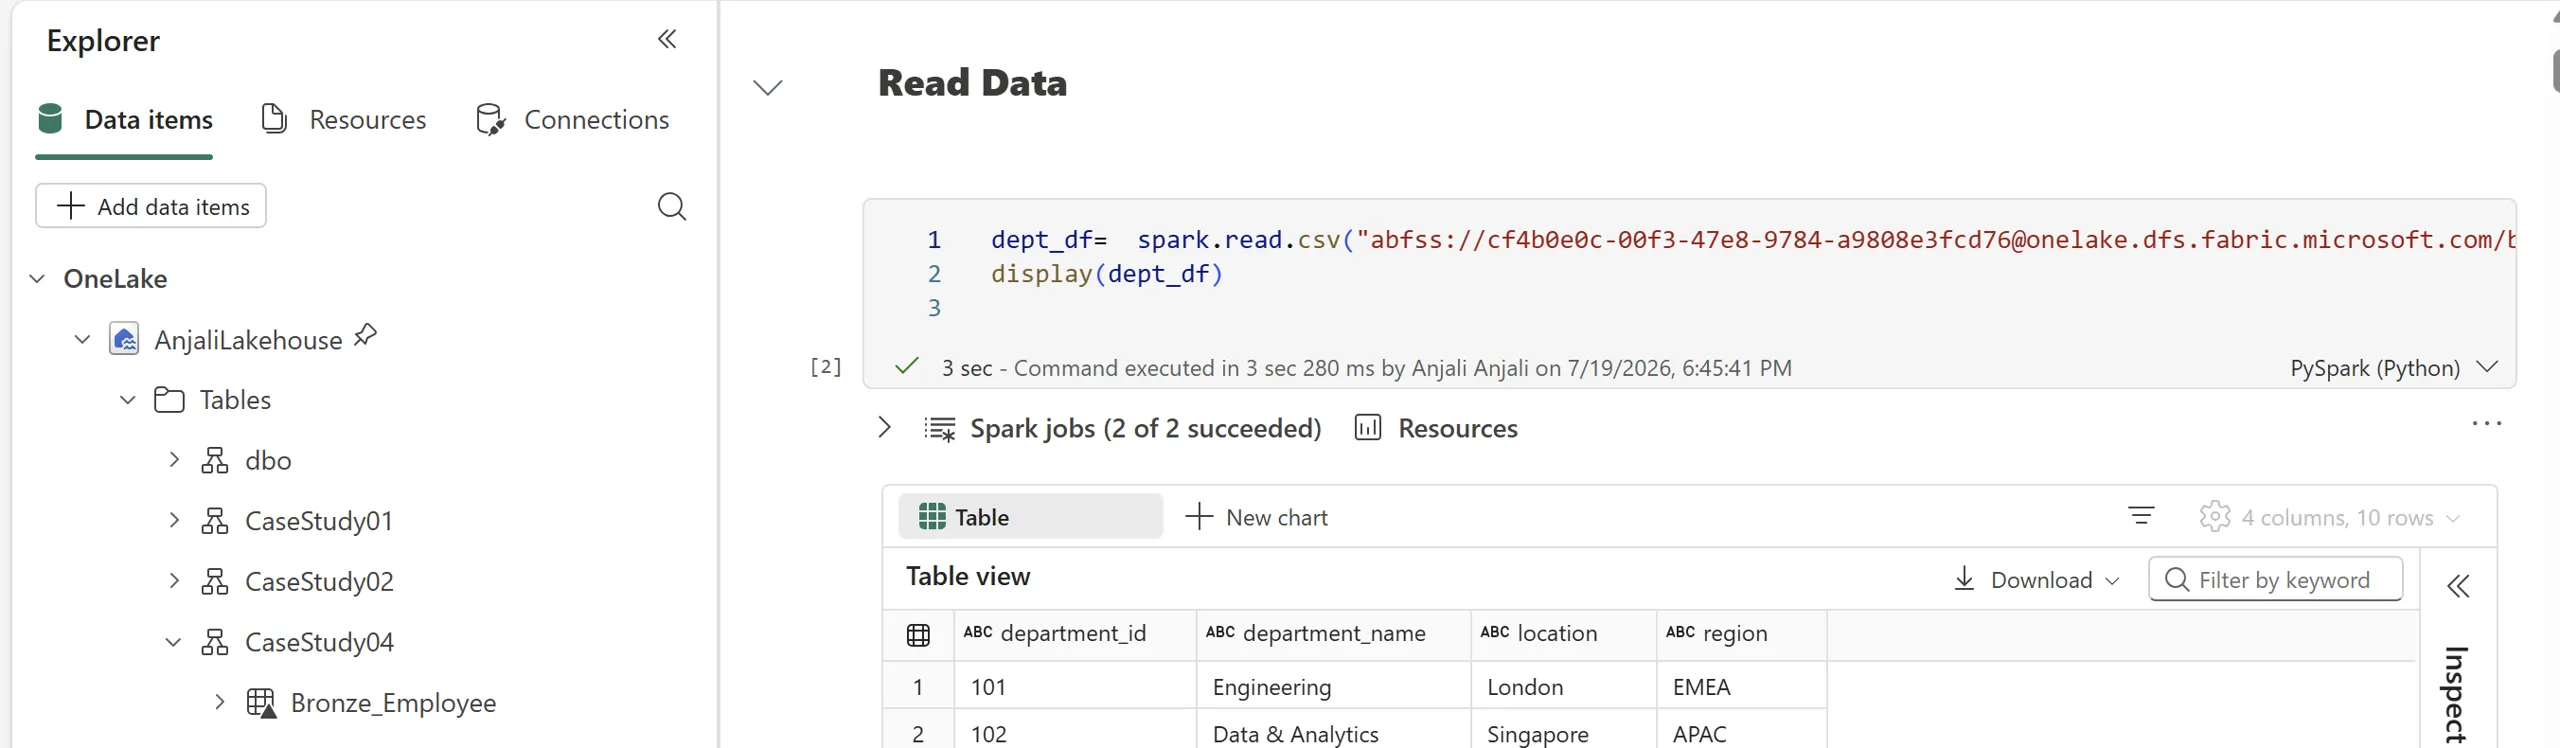2560x748 pixels.
Task: Click the table grid corner icon
Action: [917, 635]
